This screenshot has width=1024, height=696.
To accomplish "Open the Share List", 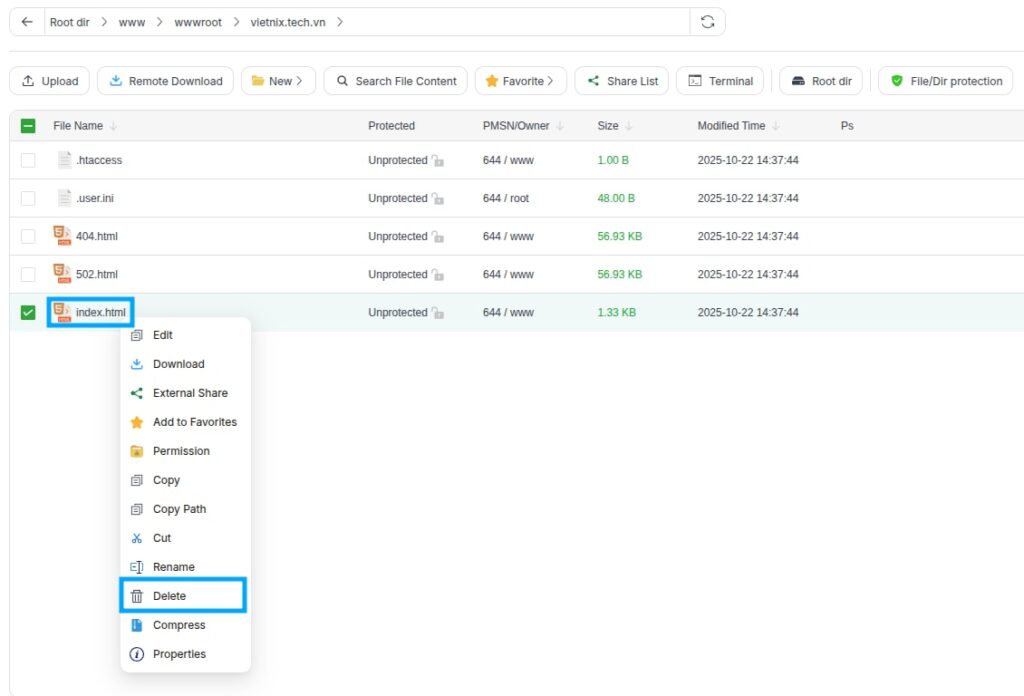I will coord(622,81).
